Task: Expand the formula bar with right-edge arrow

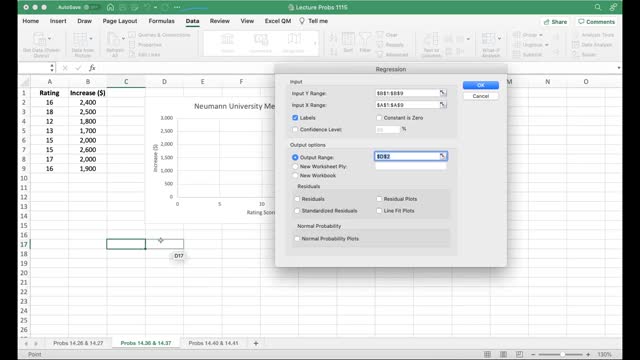Action: click(619, 68)
